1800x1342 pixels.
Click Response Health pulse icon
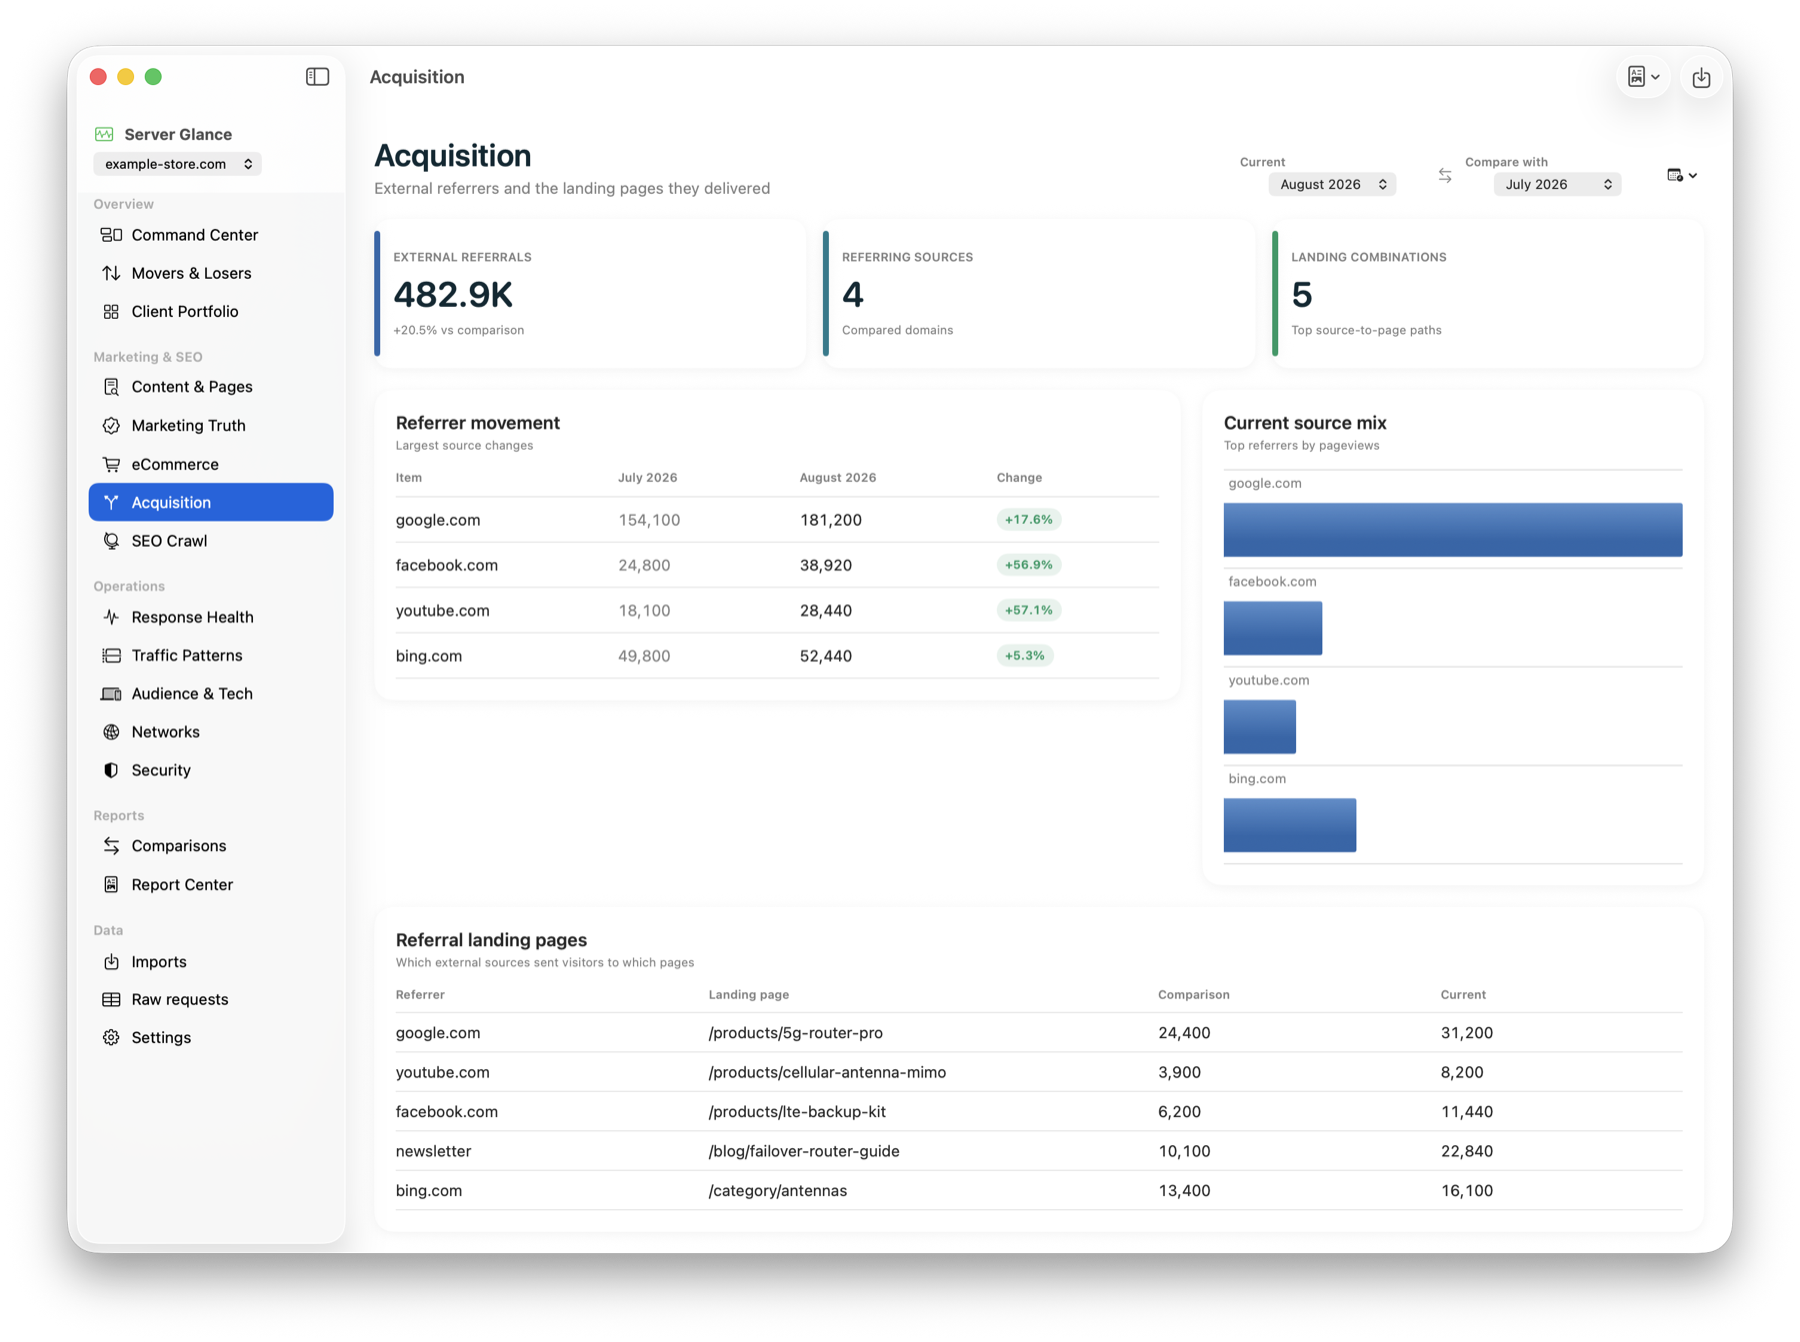point(111,617)
